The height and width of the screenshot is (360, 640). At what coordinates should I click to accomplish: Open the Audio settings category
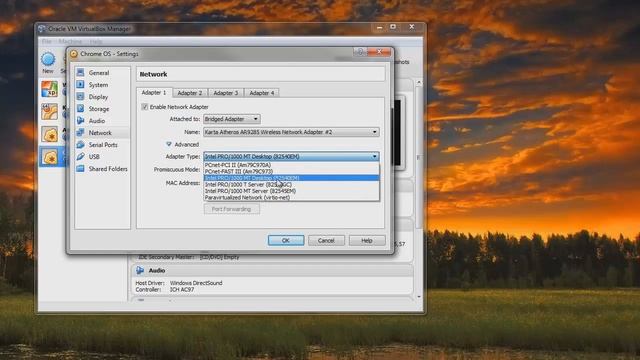[96, 121]
